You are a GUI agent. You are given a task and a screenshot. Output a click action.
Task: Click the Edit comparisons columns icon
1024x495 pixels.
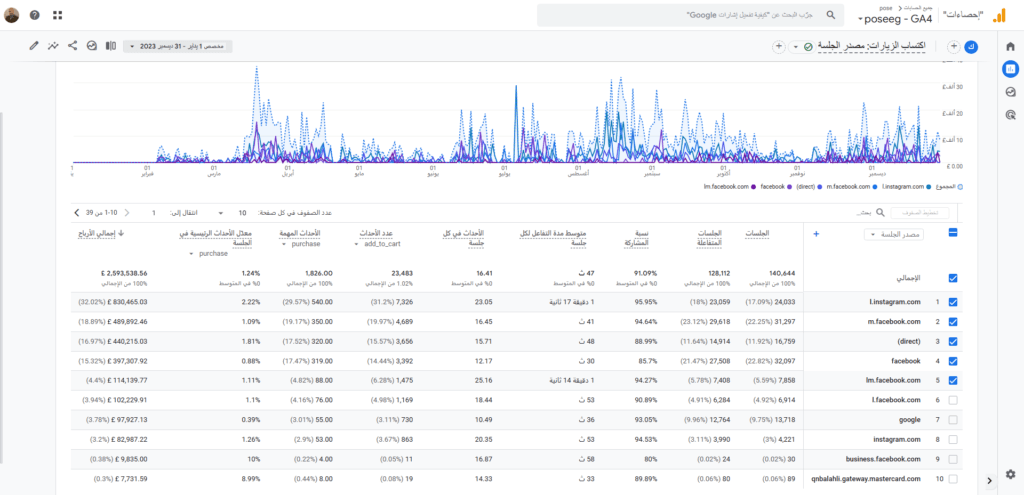point(111,46)
